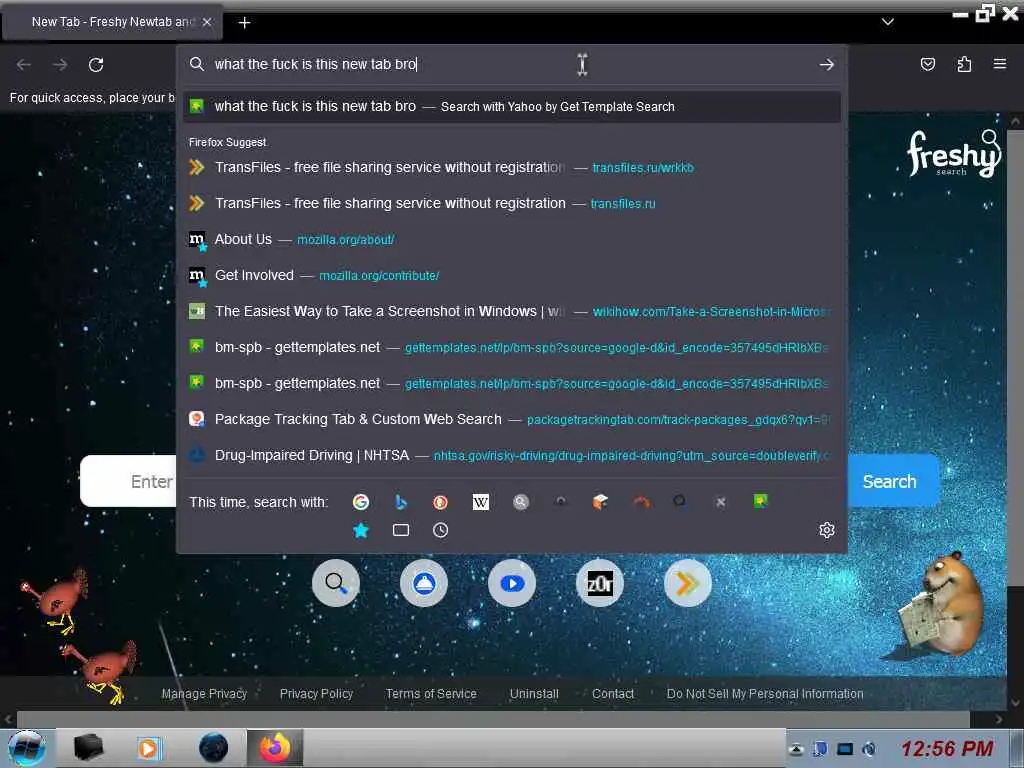Search bookmarks with the blue star icon
The width and height of the screenshot is (1024, 768).
360,530
